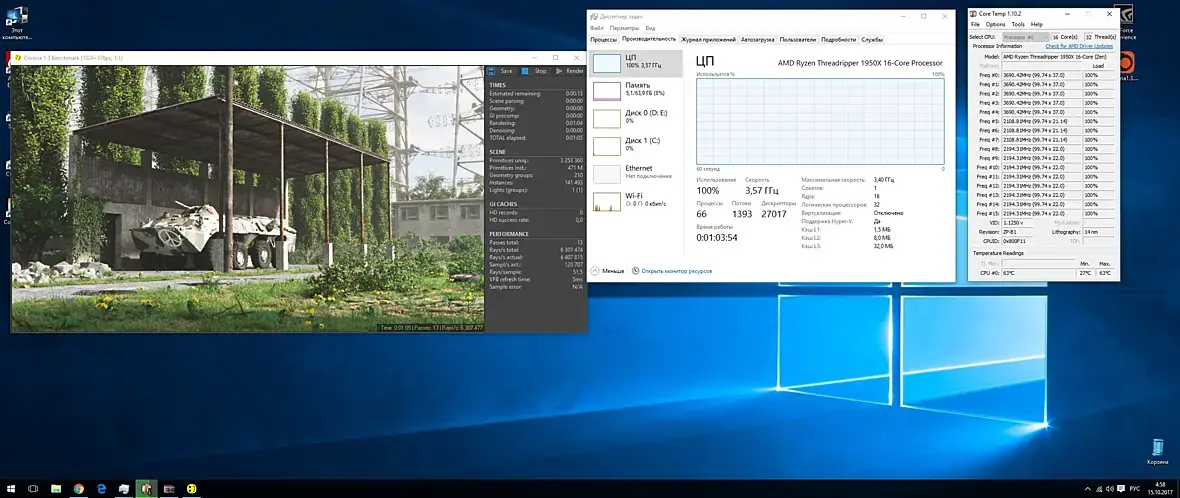1180x498 pixels.
Task: Open File Explorer from the taskbar
Action: coord(56,489)
